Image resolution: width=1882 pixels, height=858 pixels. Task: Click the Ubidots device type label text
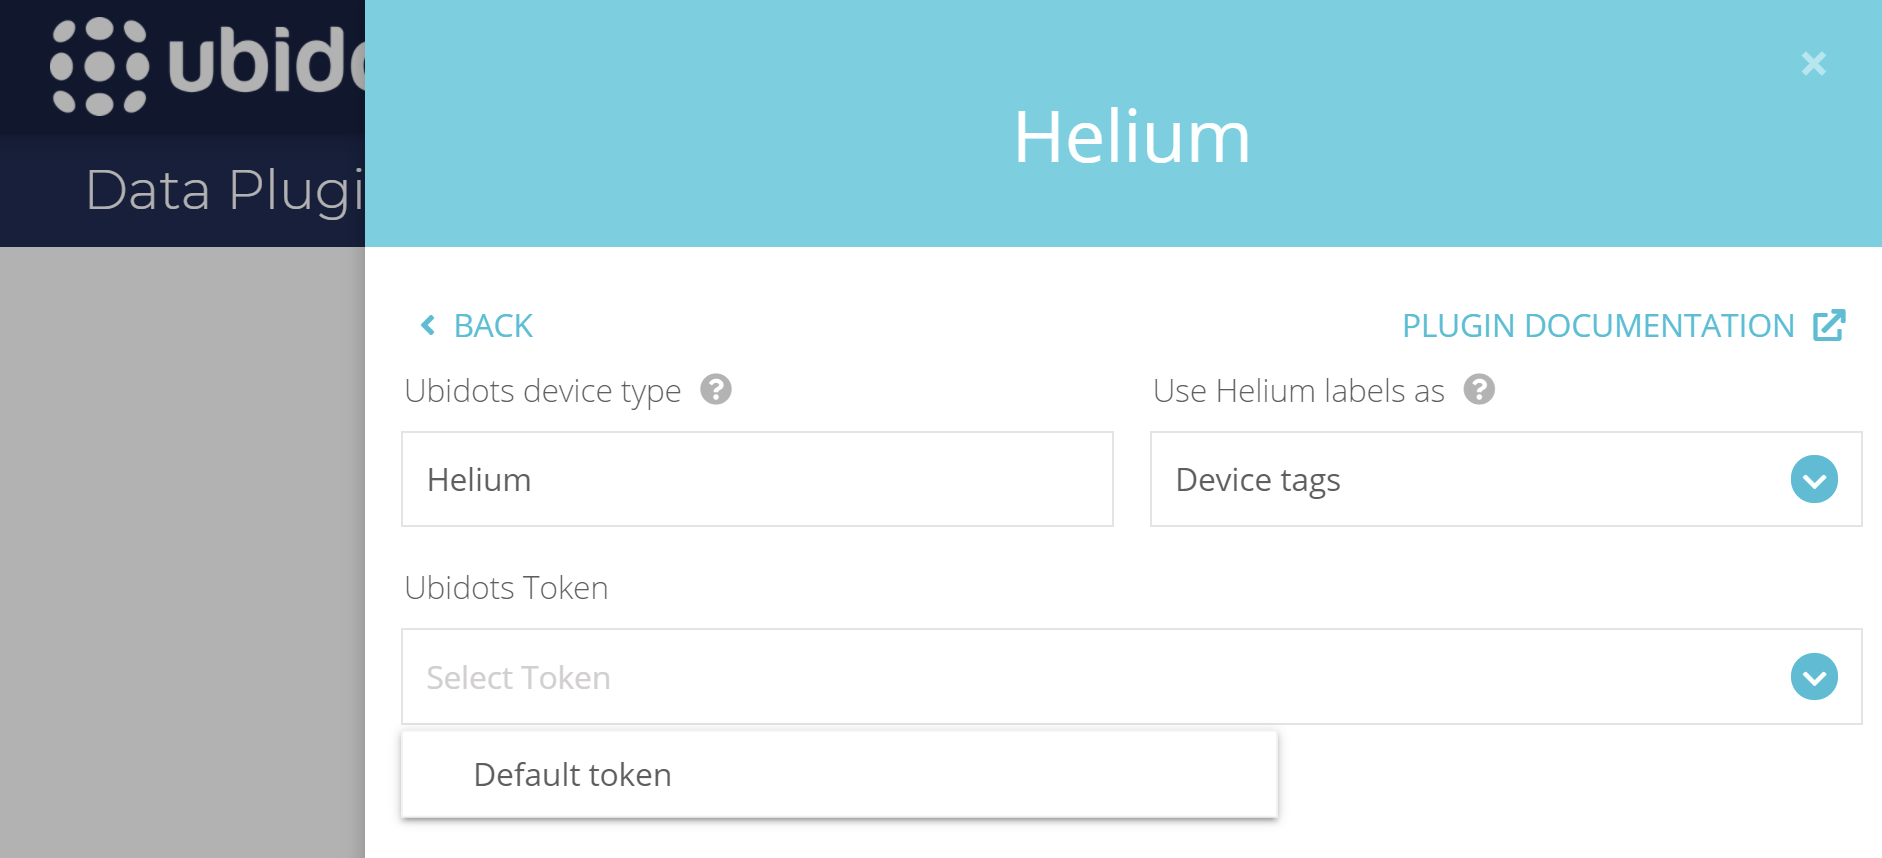click(x=542, y=391)
